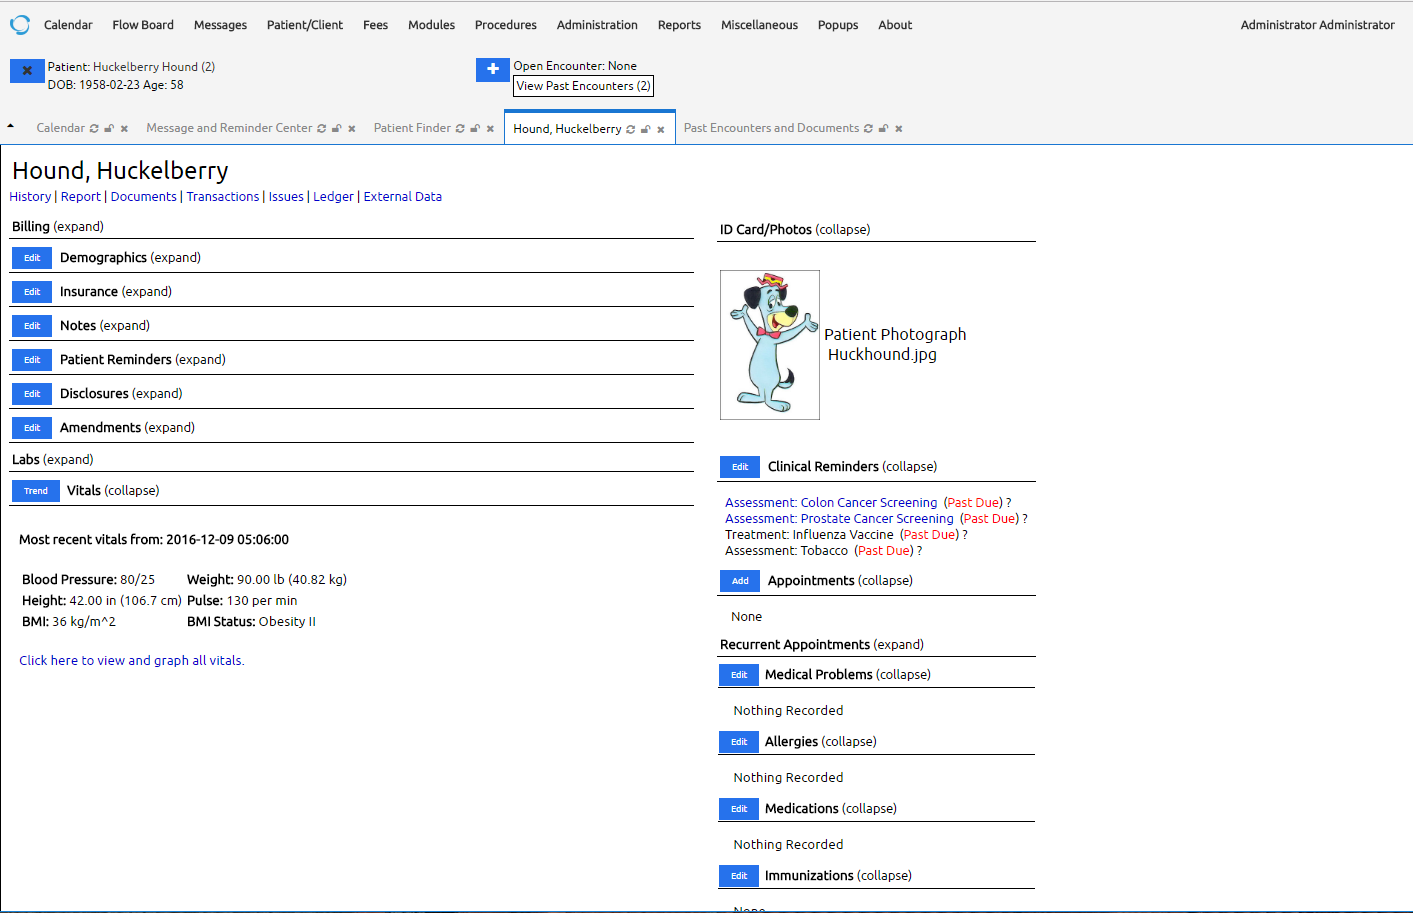Click the Trend button for Vitals

tap(36, 491)
